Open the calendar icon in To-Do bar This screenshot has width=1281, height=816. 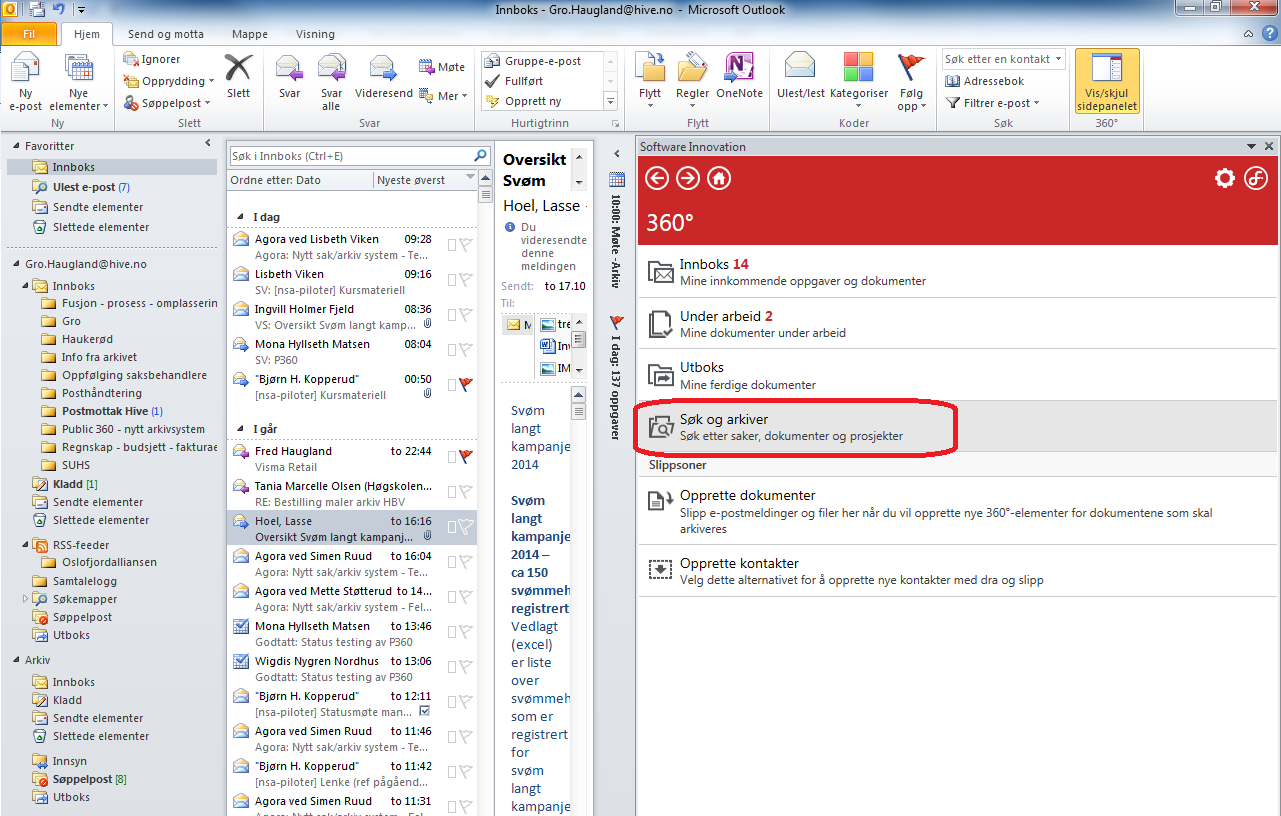tap(617, 179)
